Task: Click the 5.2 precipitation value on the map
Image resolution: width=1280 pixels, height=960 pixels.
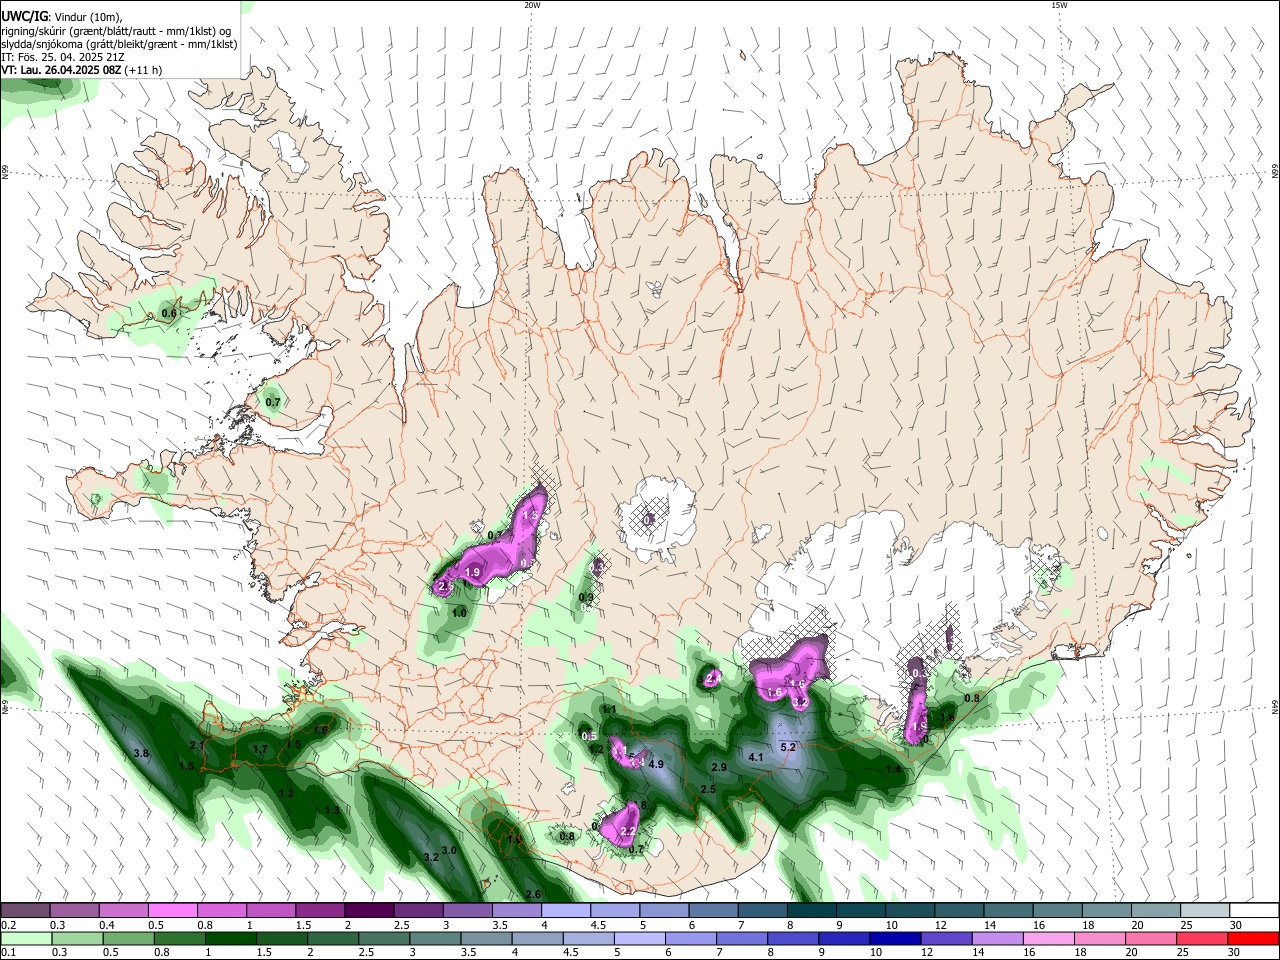Action: (787, 747)
